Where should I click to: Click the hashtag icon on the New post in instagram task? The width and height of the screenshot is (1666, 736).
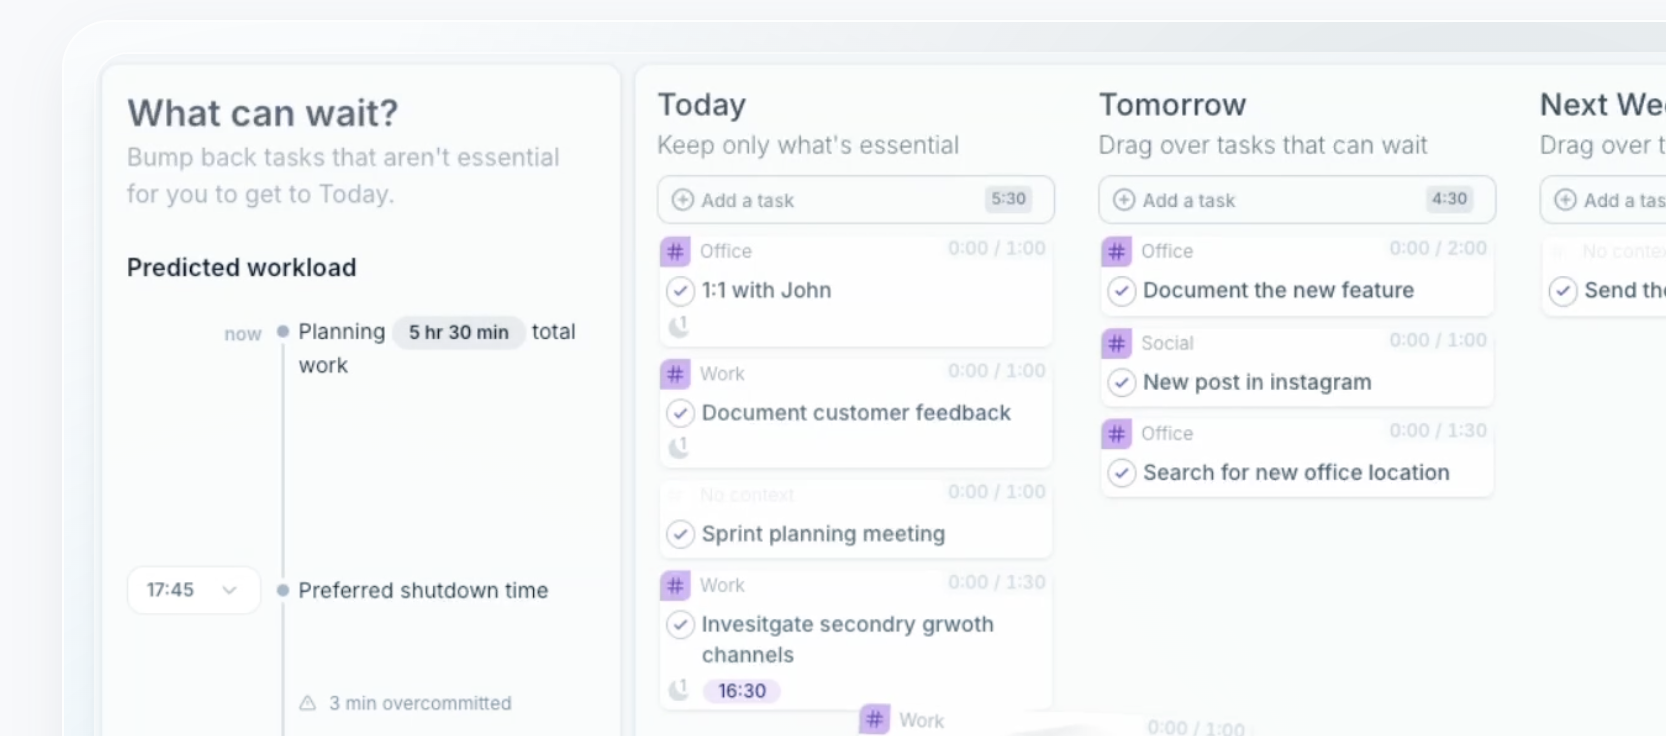tap(1117, 343)
